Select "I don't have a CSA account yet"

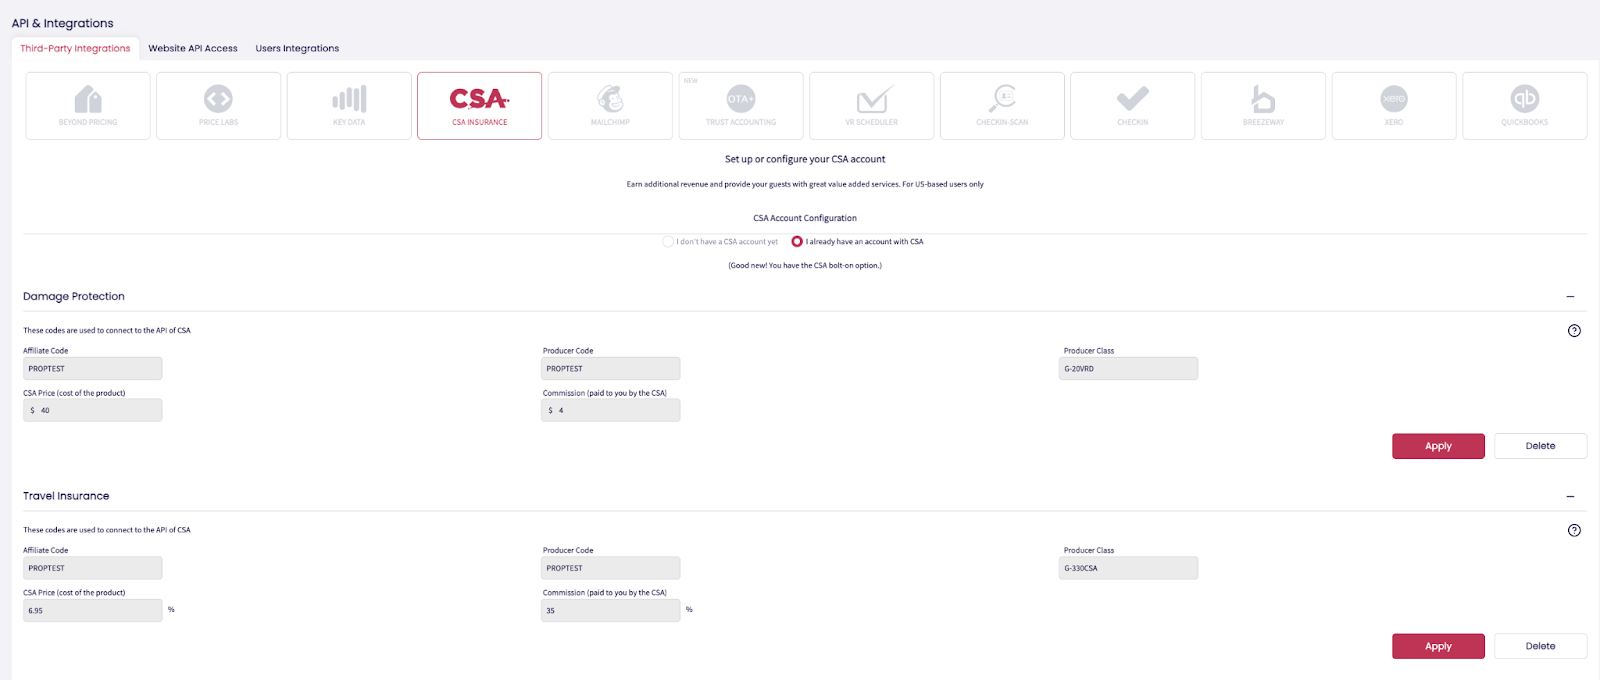(668, 242)
